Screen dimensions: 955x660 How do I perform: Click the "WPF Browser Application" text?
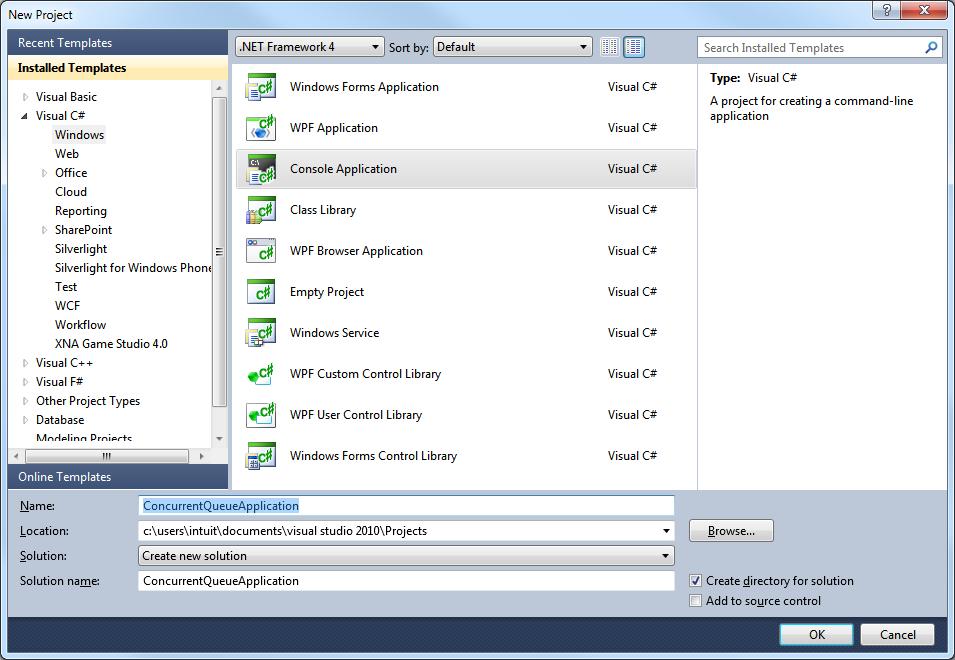click(356, 251)
